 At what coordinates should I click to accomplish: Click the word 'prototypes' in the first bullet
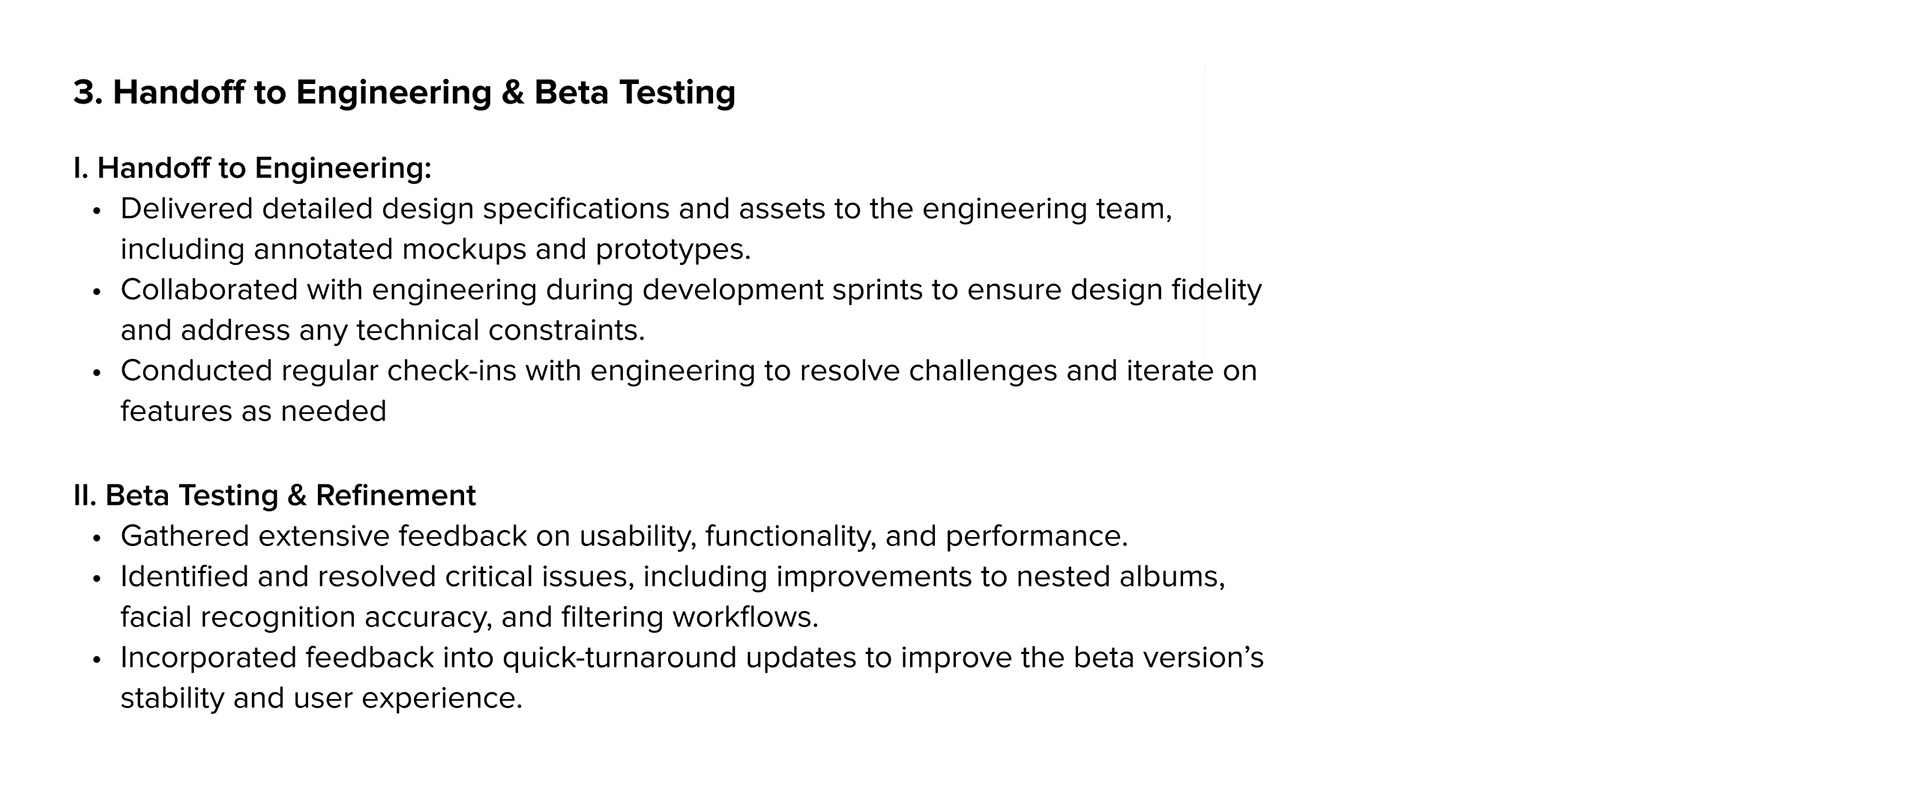click(x=670, y=250)
